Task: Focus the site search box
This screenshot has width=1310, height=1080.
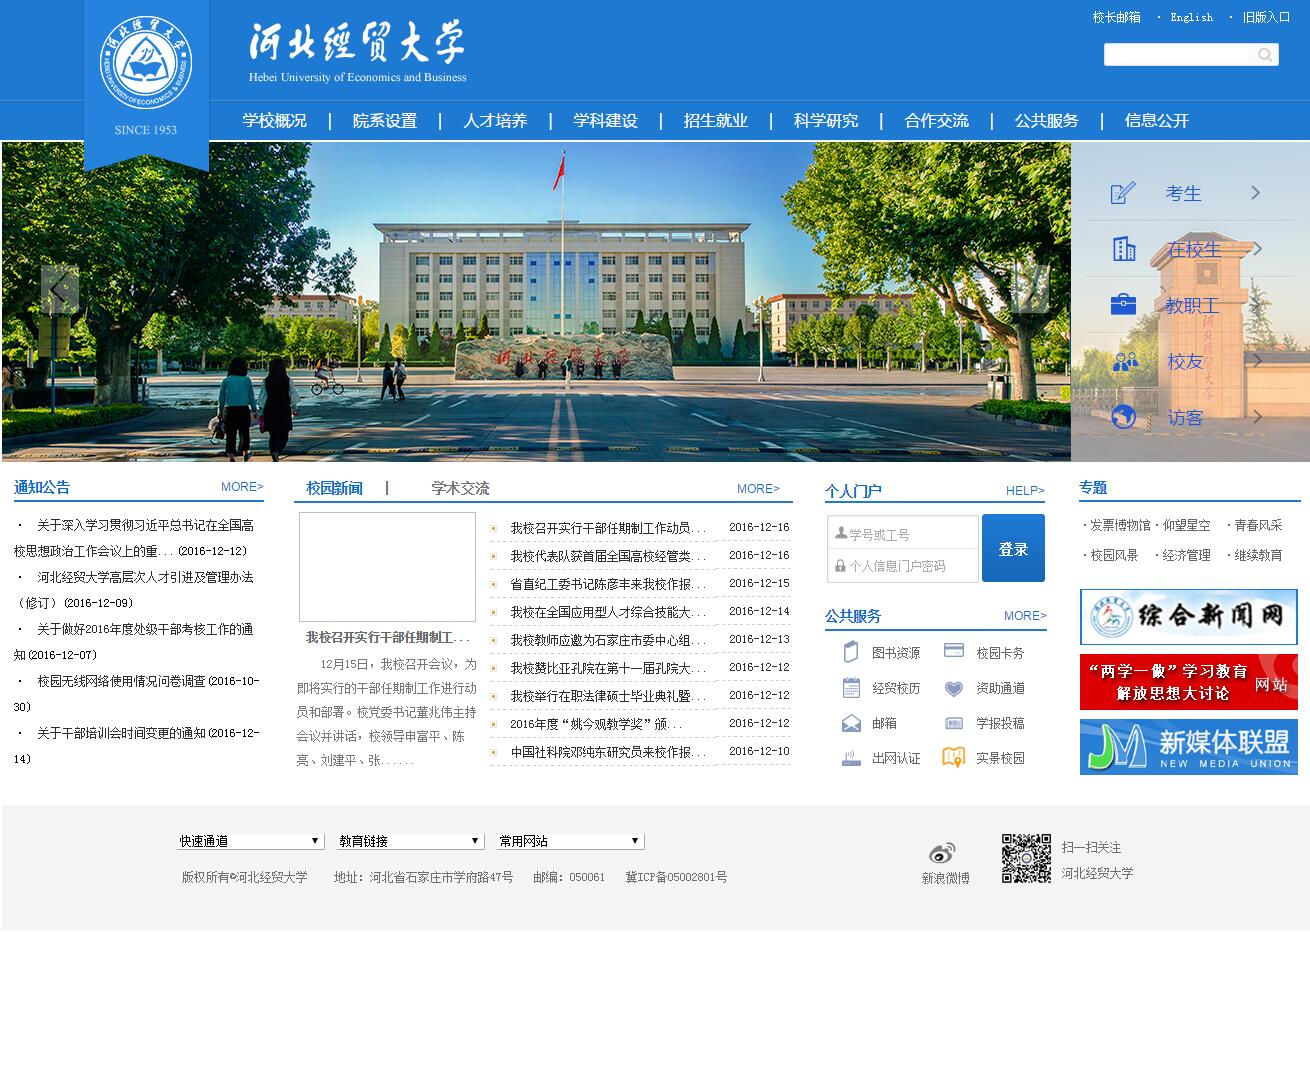Action: point(1180,55)
